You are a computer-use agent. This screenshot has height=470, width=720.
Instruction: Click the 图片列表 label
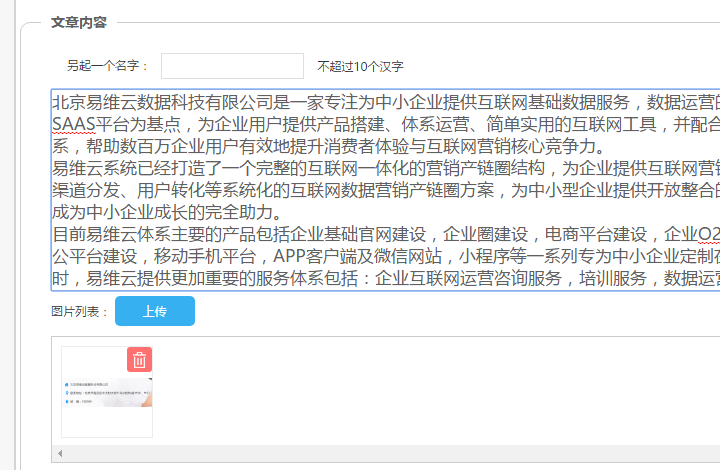[x=80, y=312]
